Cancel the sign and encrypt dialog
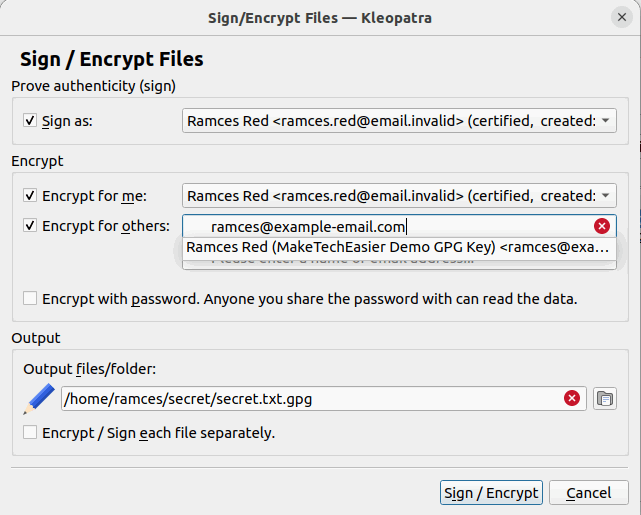The width and height of the screenshot is (641, 515). 588,493
